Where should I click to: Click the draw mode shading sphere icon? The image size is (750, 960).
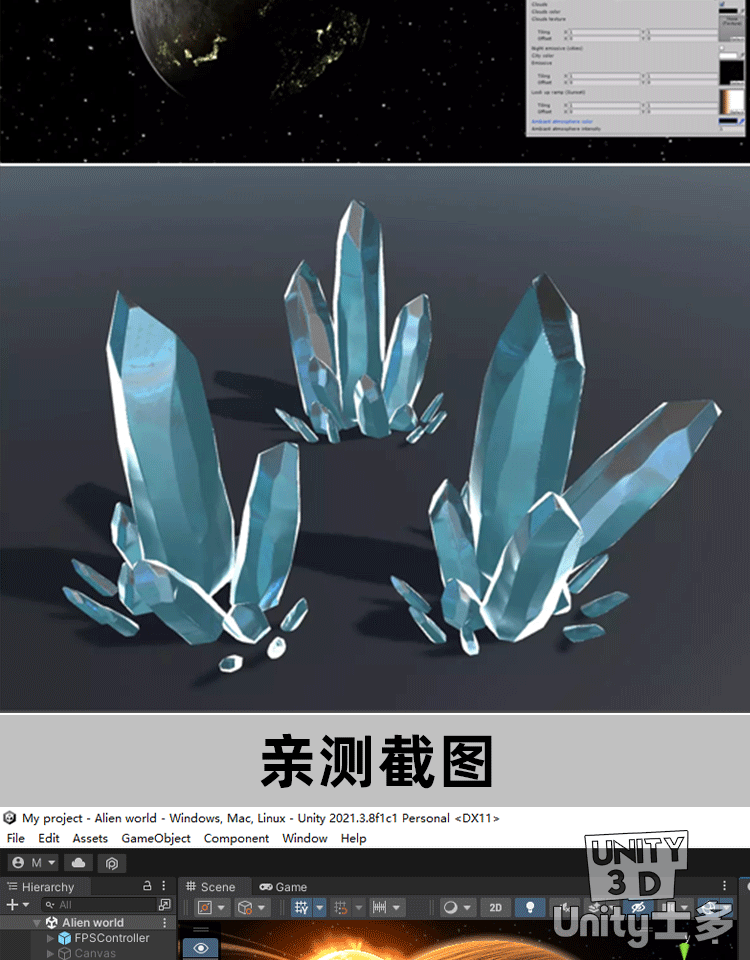click(451, 907)
